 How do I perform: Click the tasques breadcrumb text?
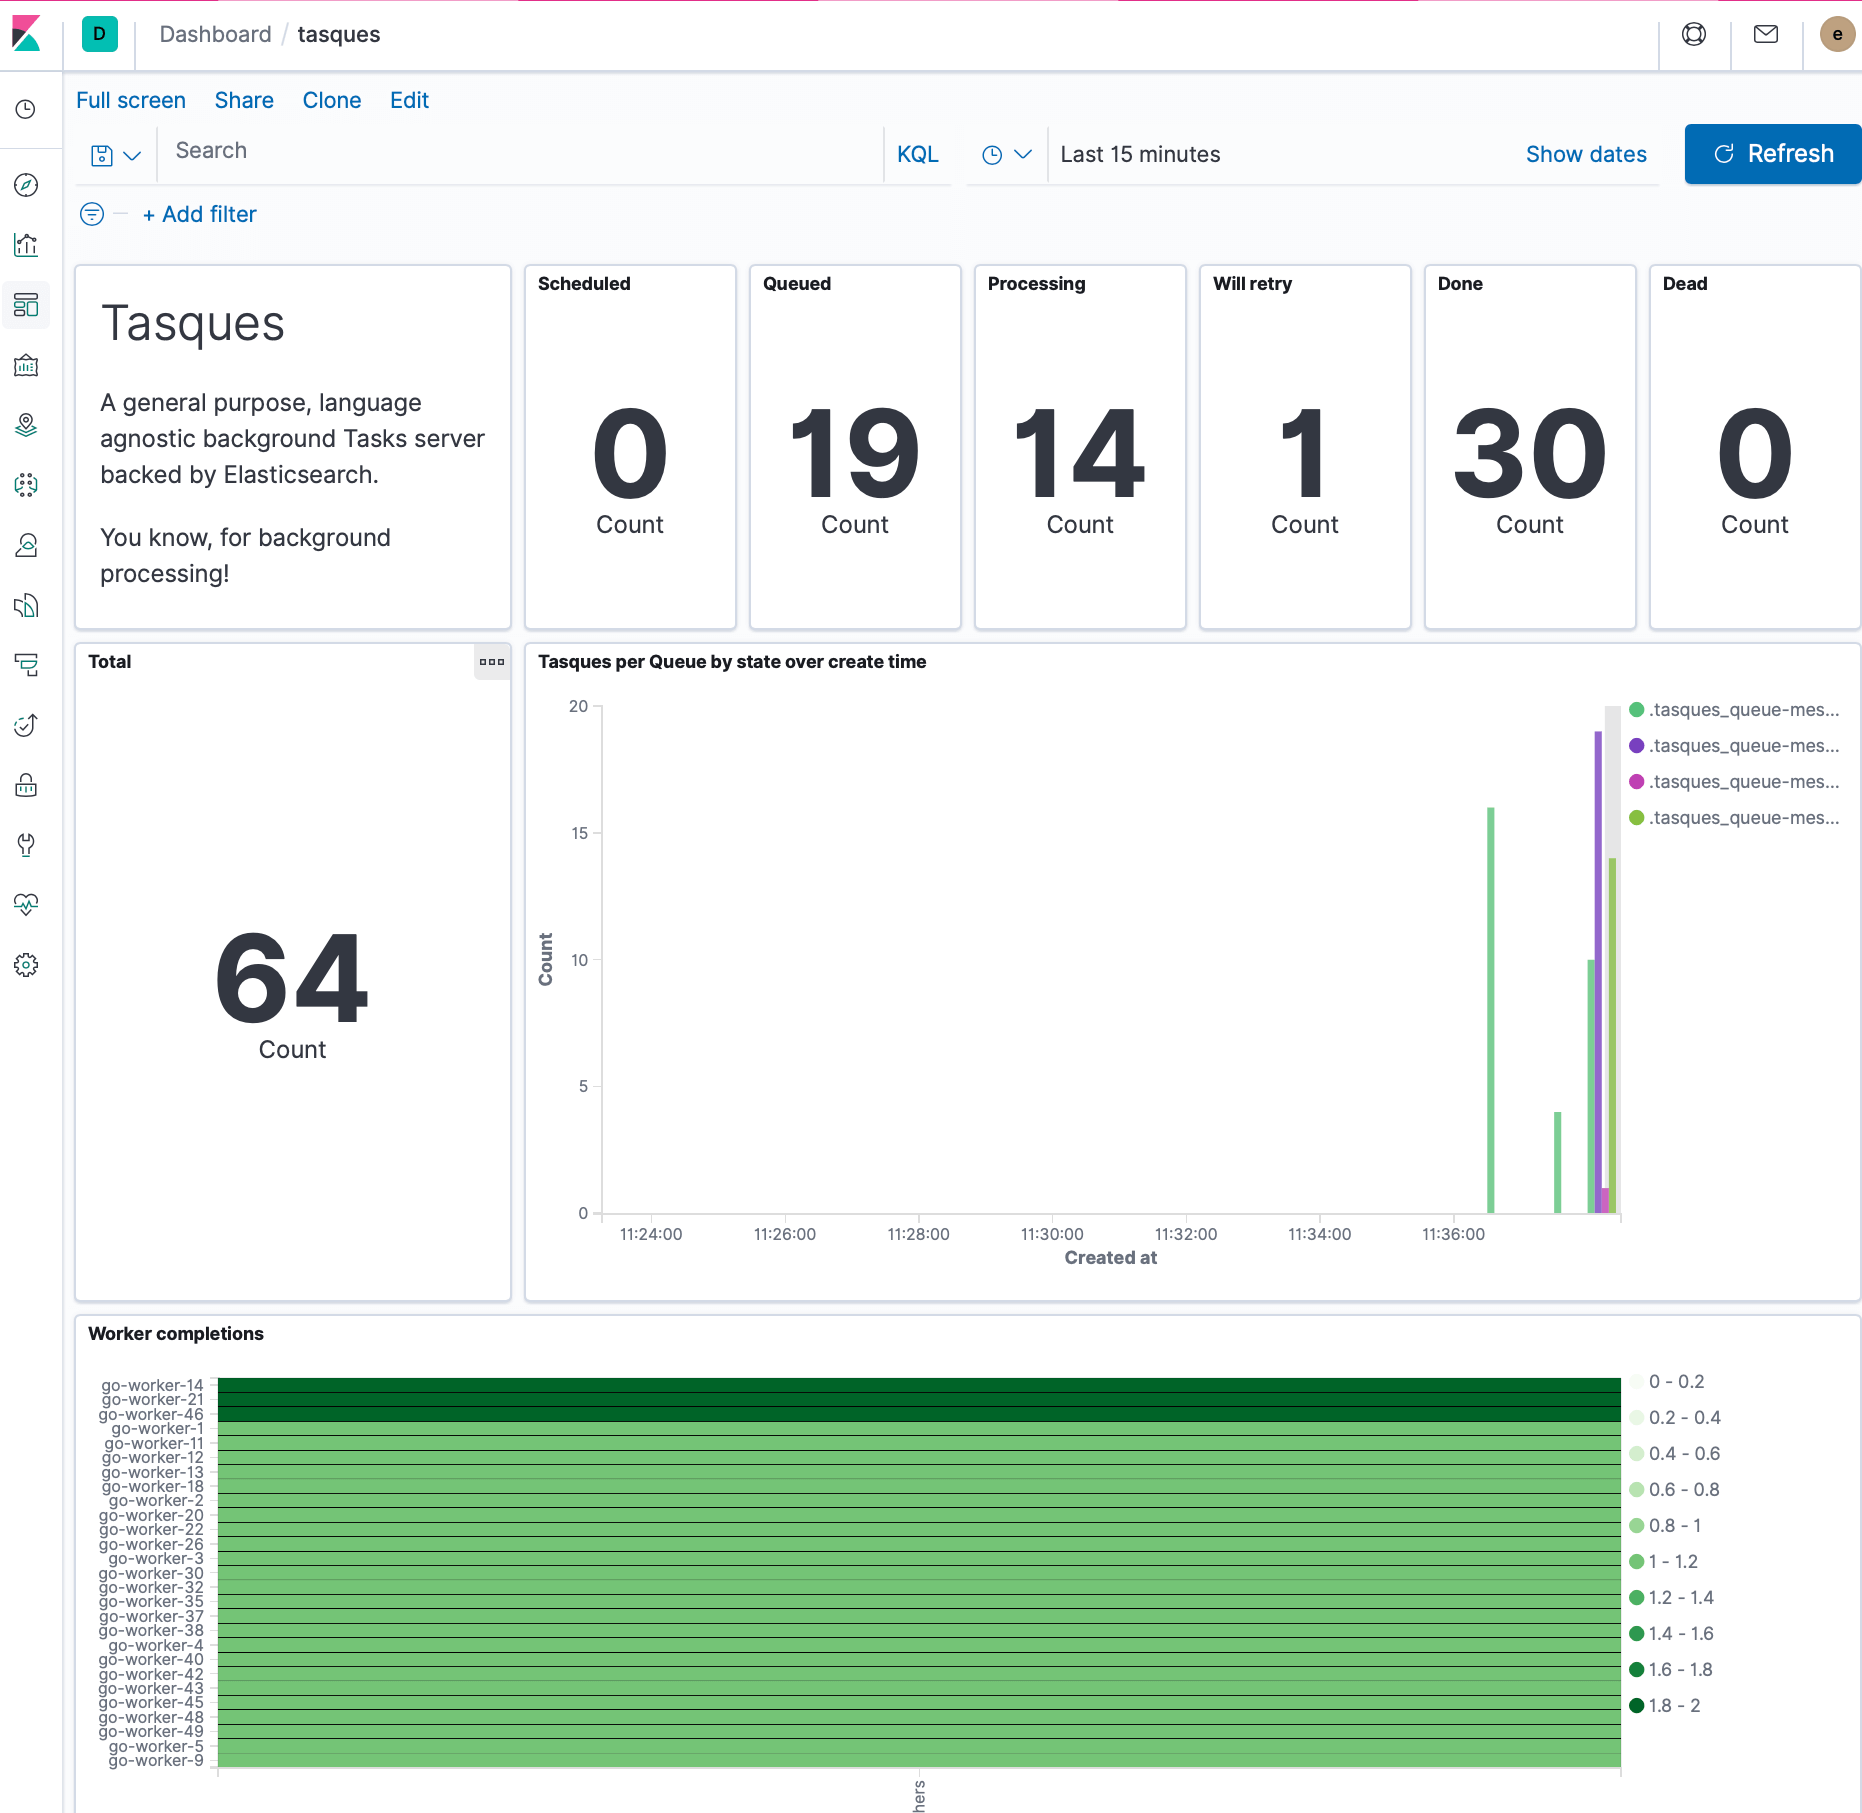[x=339, y=34]
